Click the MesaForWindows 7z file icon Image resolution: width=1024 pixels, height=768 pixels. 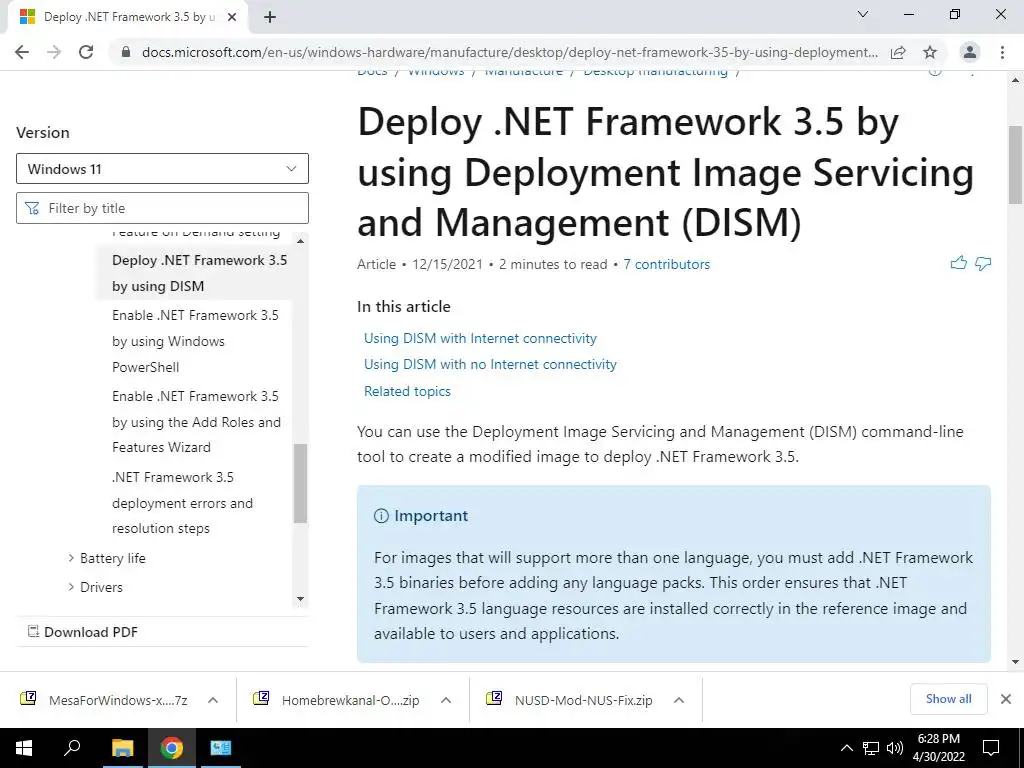(28, 699)
